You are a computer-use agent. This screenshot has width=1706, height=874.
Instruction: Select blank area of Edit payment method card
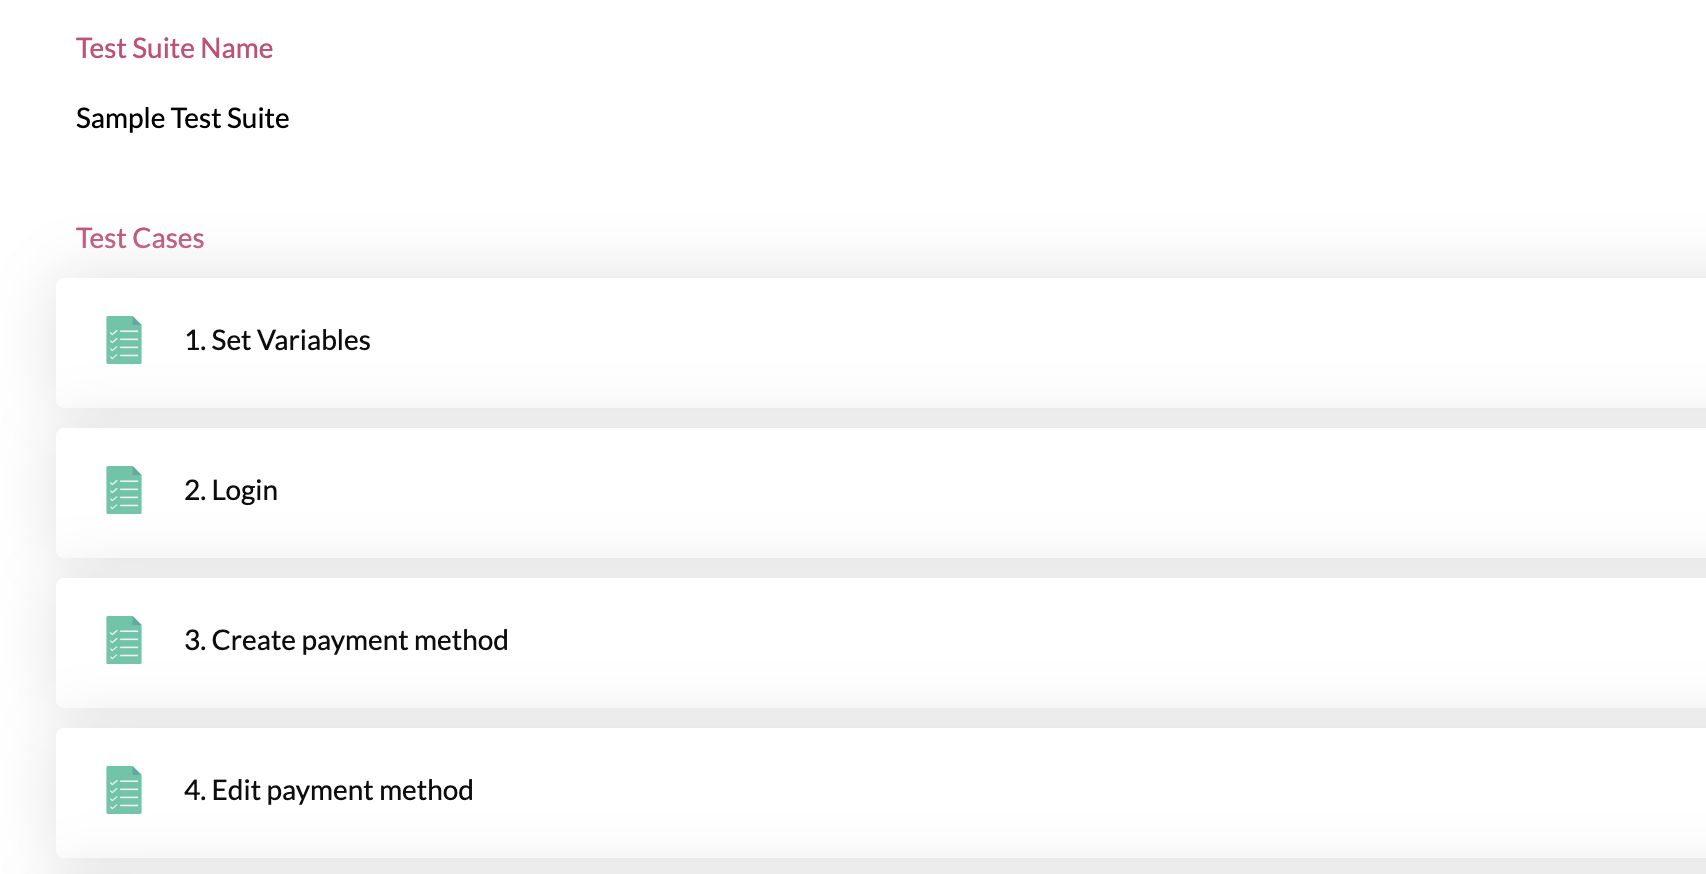tap(1100, 792)
